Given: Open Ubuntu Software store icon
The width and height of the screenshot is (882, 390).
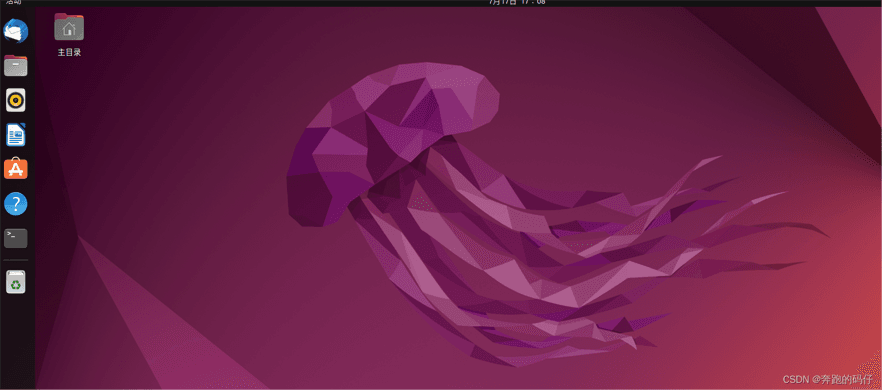Looking at the screenshot, I should coord(16,169).
